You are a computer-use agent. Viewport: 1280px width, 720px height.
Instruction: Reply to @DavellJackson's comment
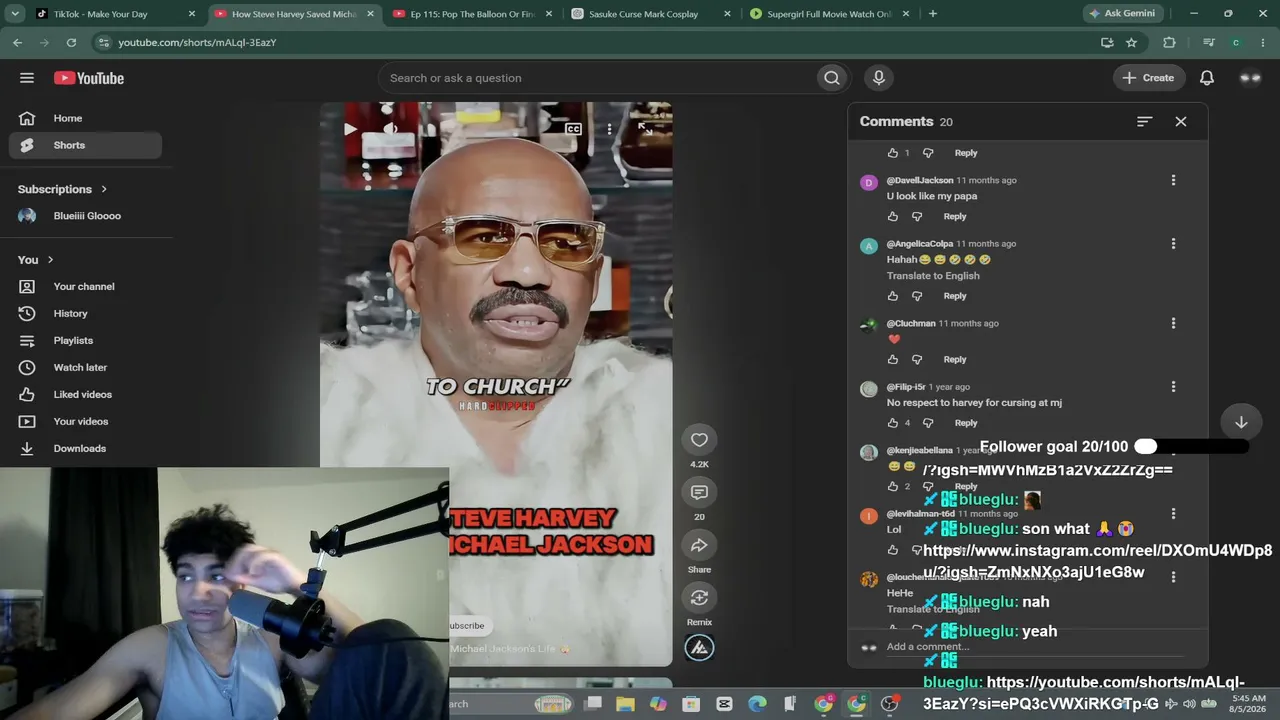955,216
